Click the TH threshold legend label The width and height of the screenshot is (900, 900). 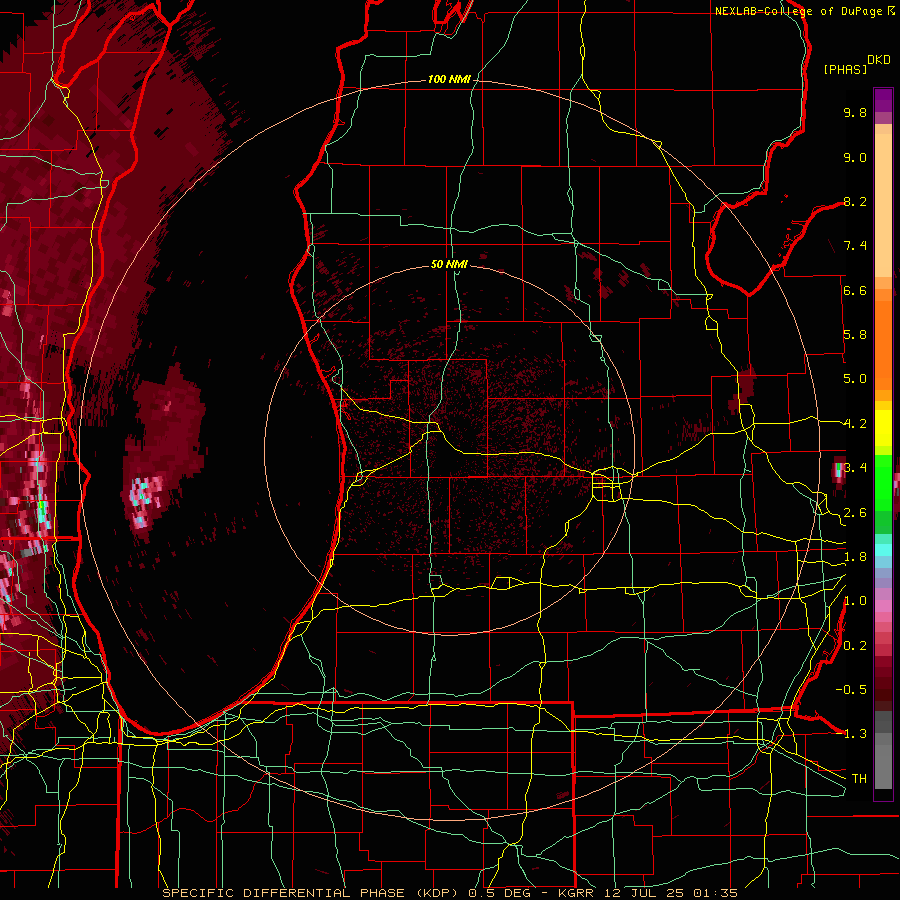(859, 779)
